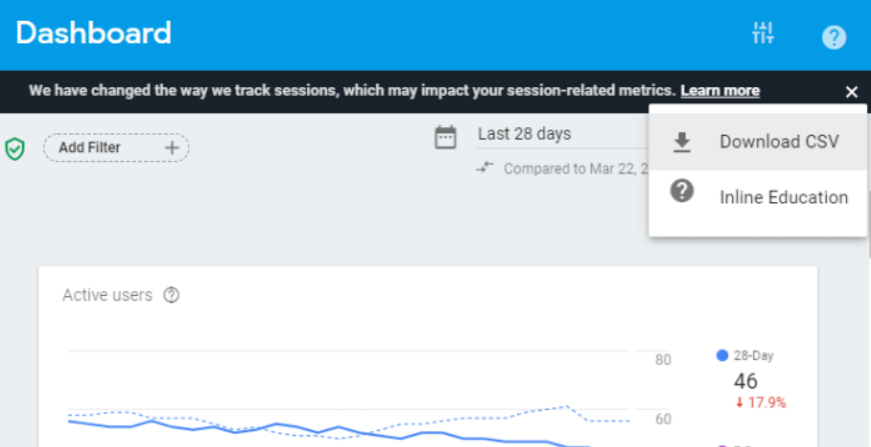Select Download CSV from the menu
The width and height of the screenshot is (871, 447).
(758, 142)
